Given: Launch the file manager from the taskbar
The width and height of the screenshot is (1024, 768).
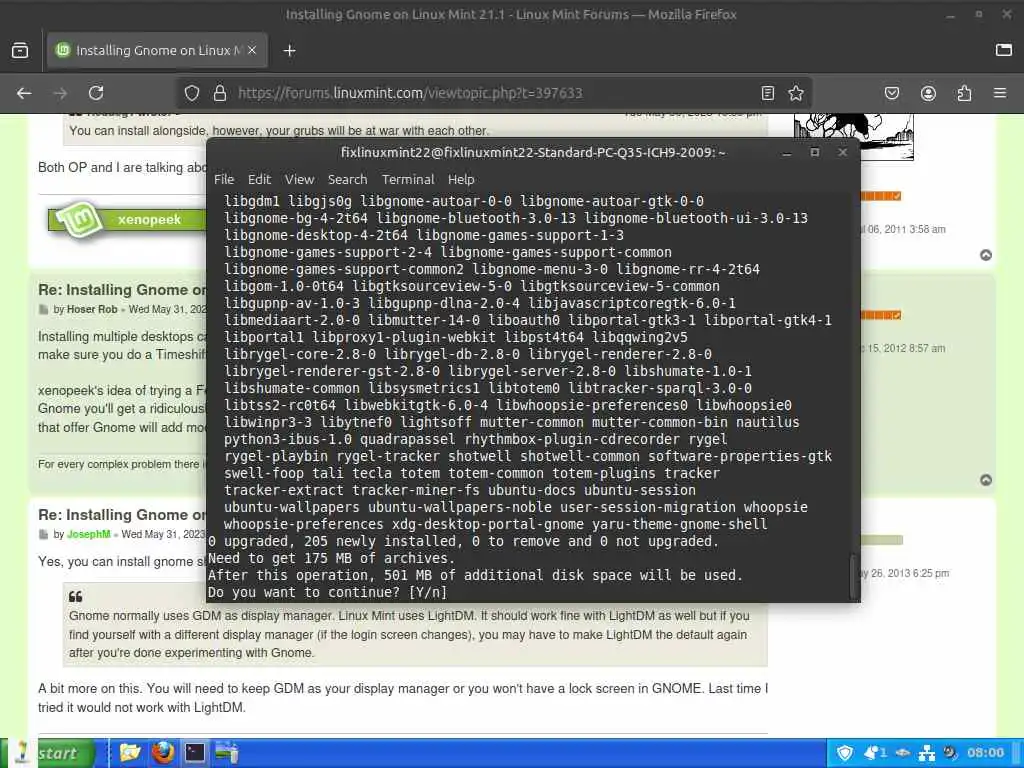Looking at the screenshot, I should pyautogui.click(x=130, y=753).
